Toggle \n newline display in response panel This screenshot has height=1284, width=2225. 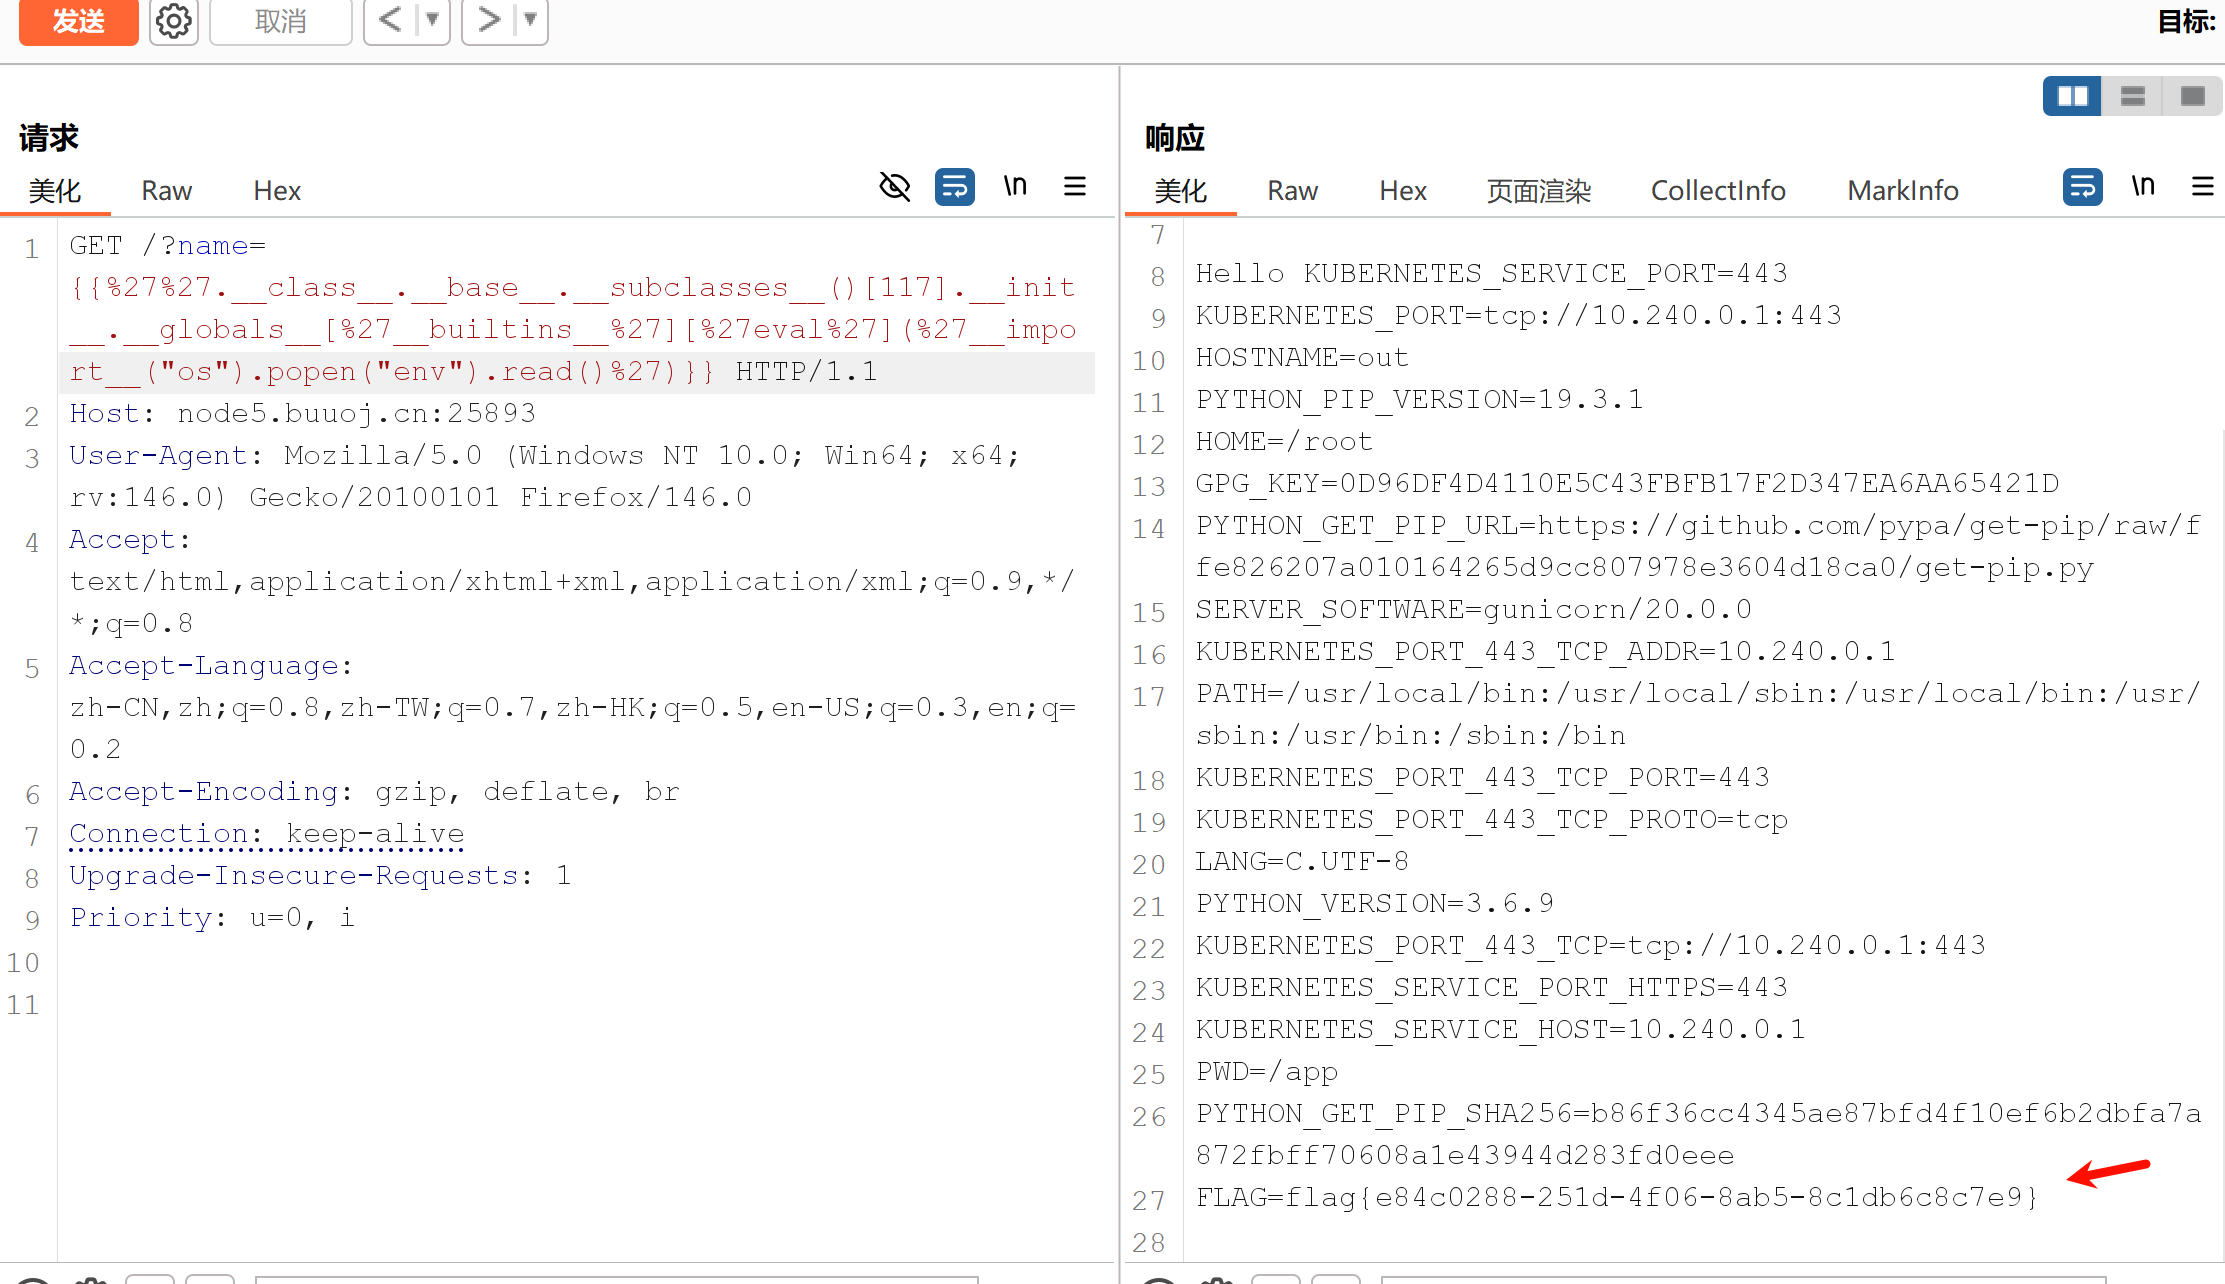2142,187
